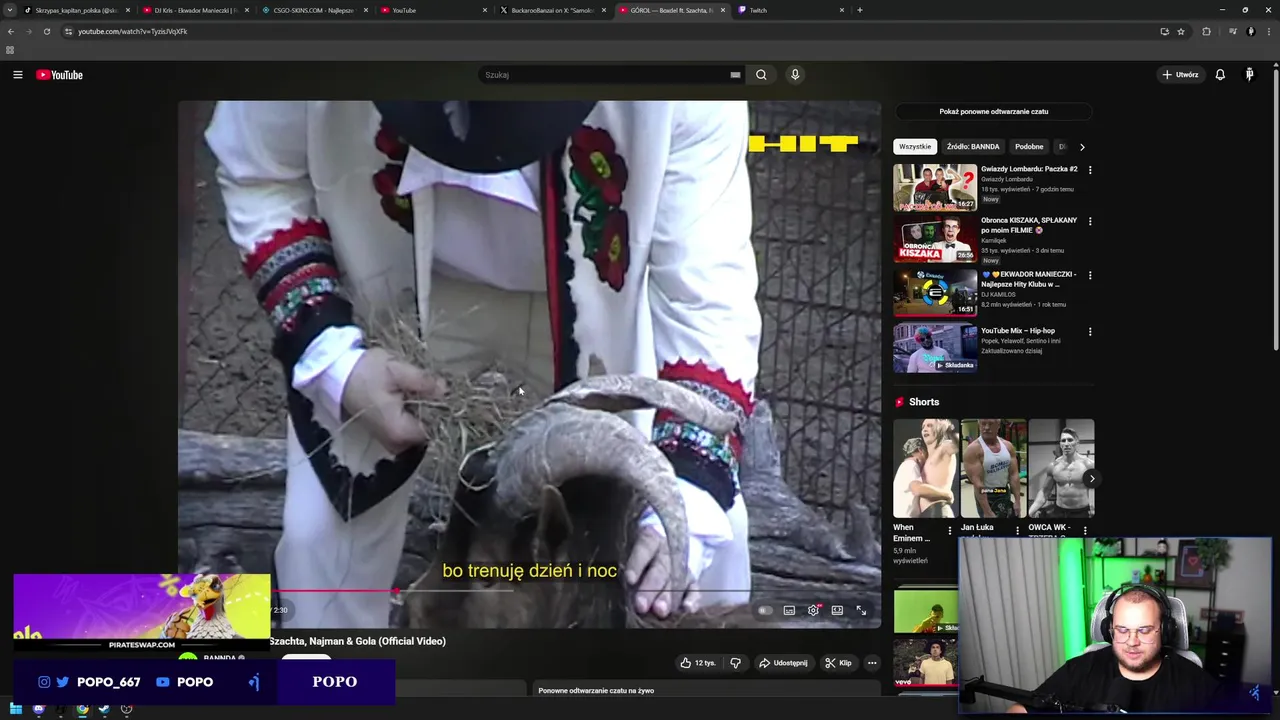The width and height of the screenshot is (1280, 720).
Task: Switch to theater mode in the player
Action: click(837, 610)
